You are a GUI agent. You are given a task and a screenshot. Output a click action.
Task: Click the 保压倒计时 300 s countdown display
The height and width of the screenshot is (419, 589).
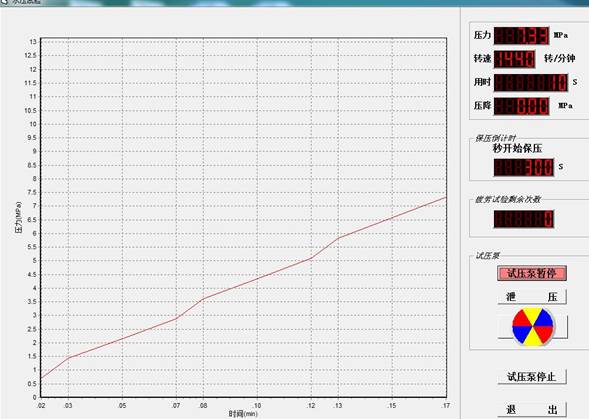click(x=524, y=167)
